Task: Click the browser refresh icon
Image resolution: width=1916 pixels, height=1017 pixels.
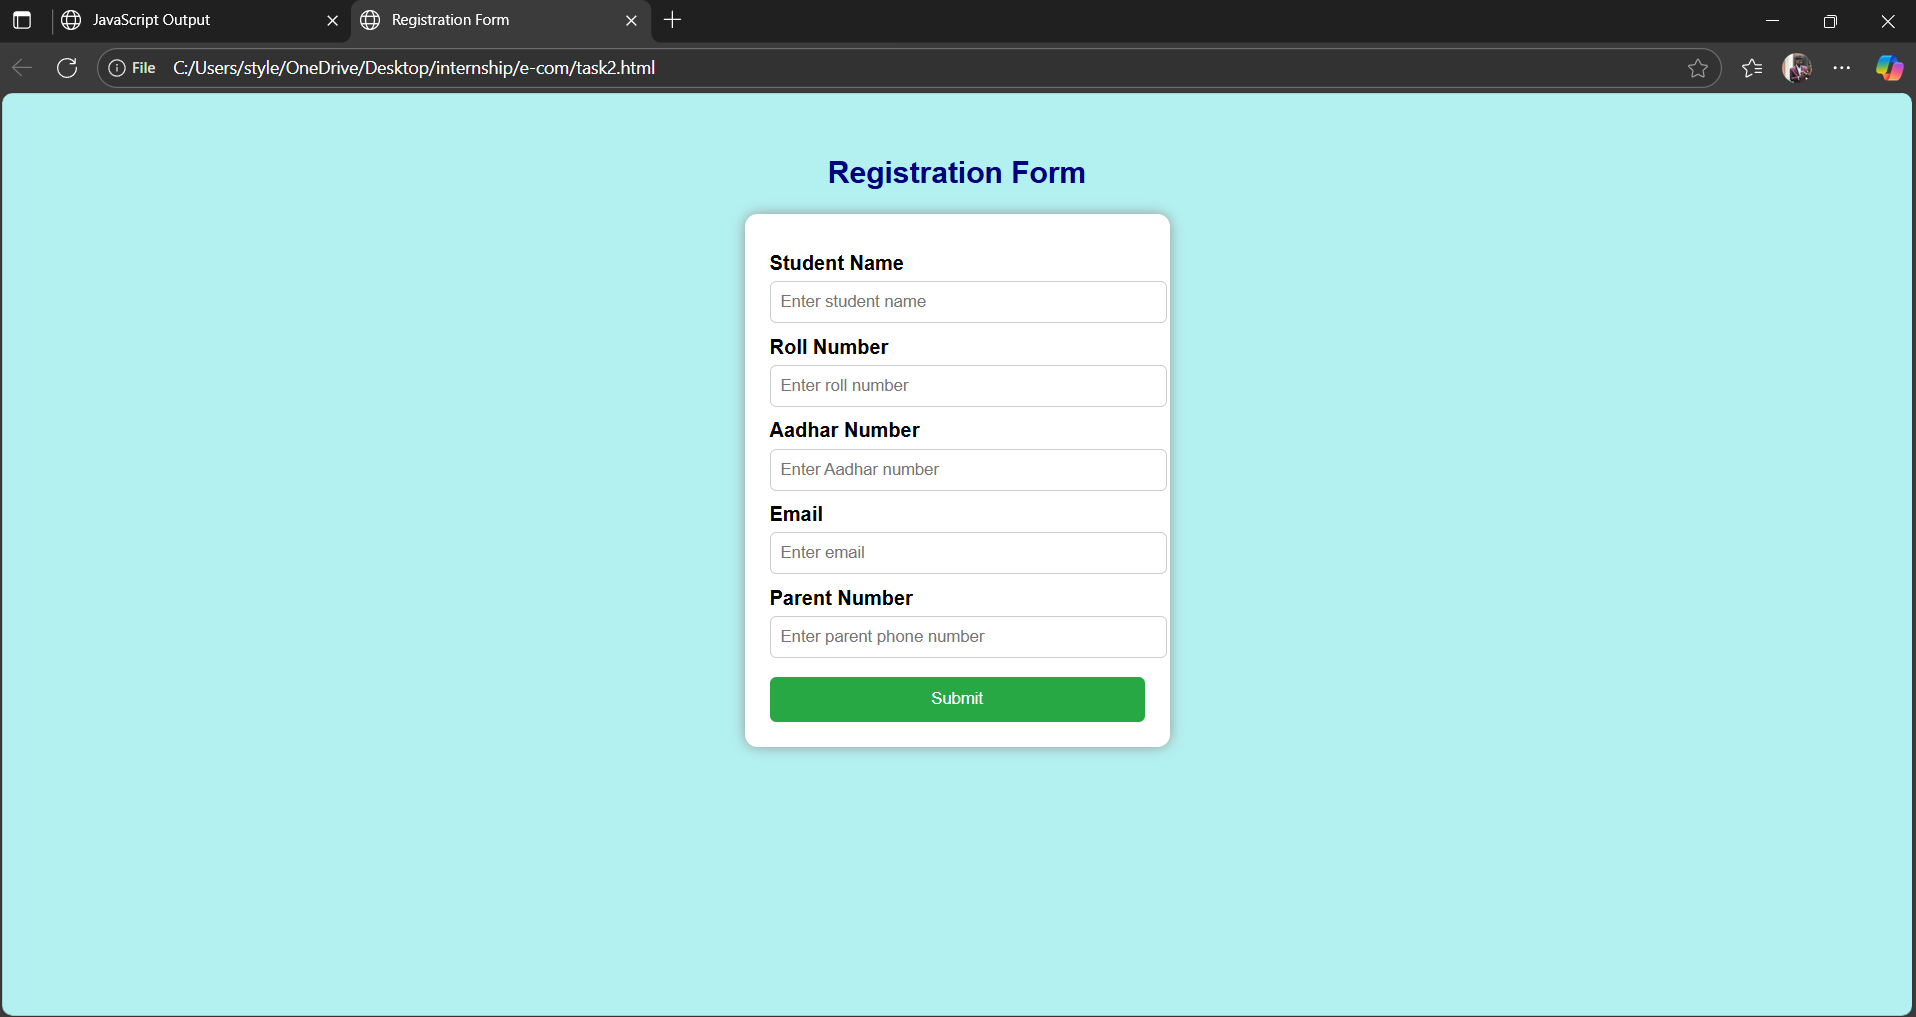Action: click(66, 67)
